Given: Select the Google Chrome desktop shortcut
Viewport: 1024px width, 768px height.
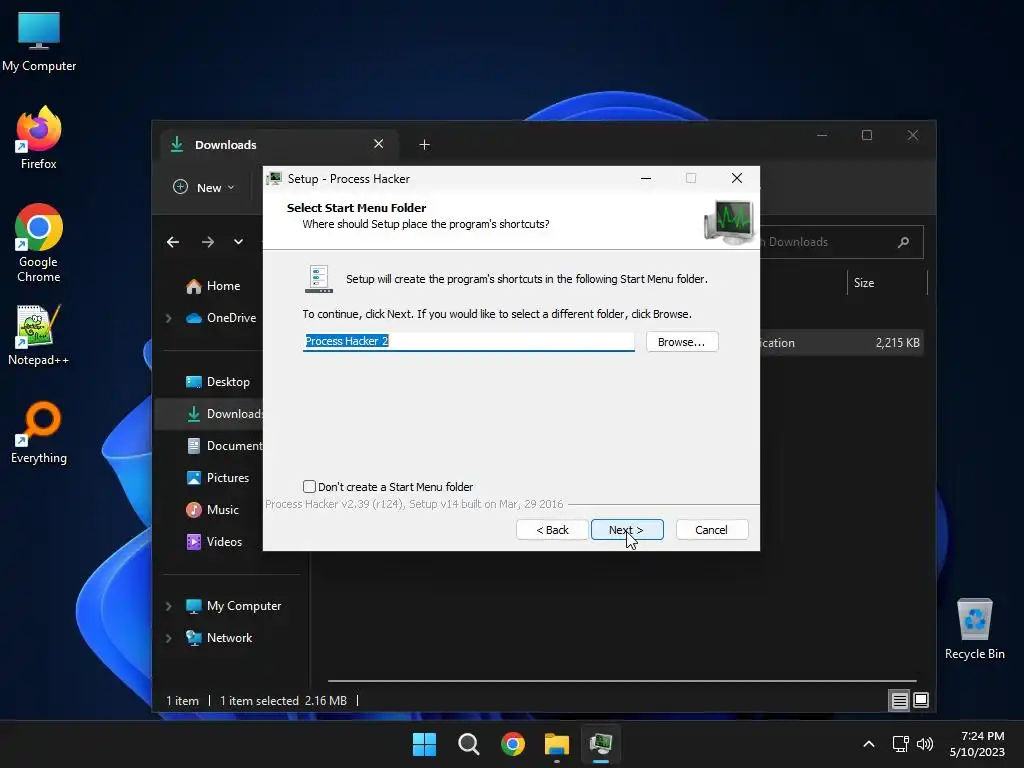Looking at the screenshot, I should [x=39, y=242].
